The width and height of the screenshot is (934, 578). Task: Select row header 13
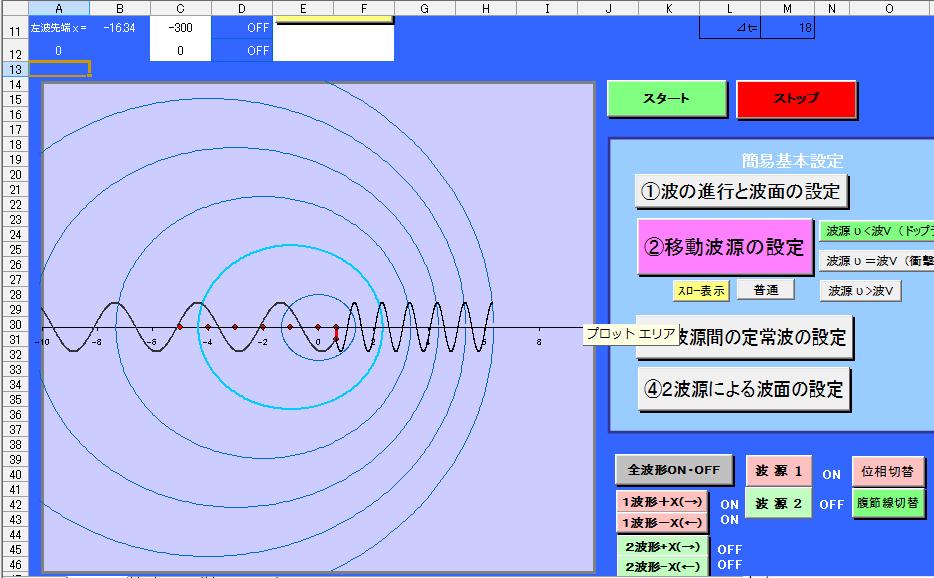(x=15, y=69)
